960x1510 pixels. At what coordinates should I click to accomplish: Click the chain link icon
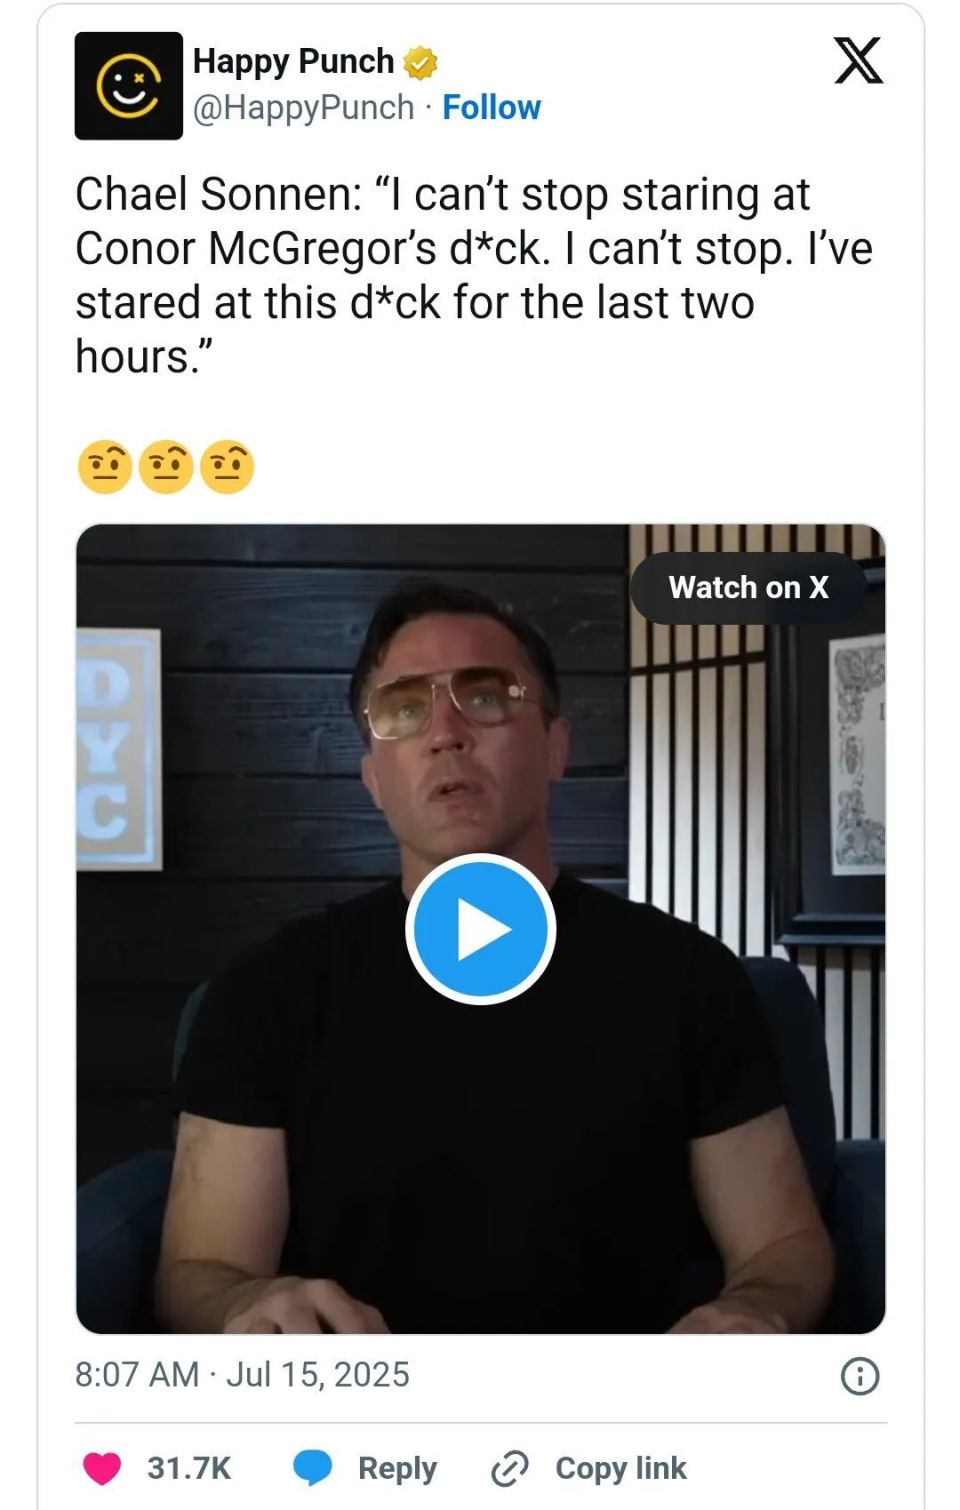(x=509, y=1468)
